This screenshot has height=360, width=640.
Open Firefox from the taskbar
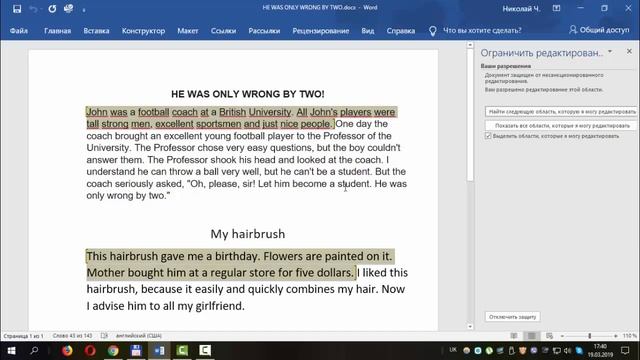pyautogui.click(x=67, y=350)
